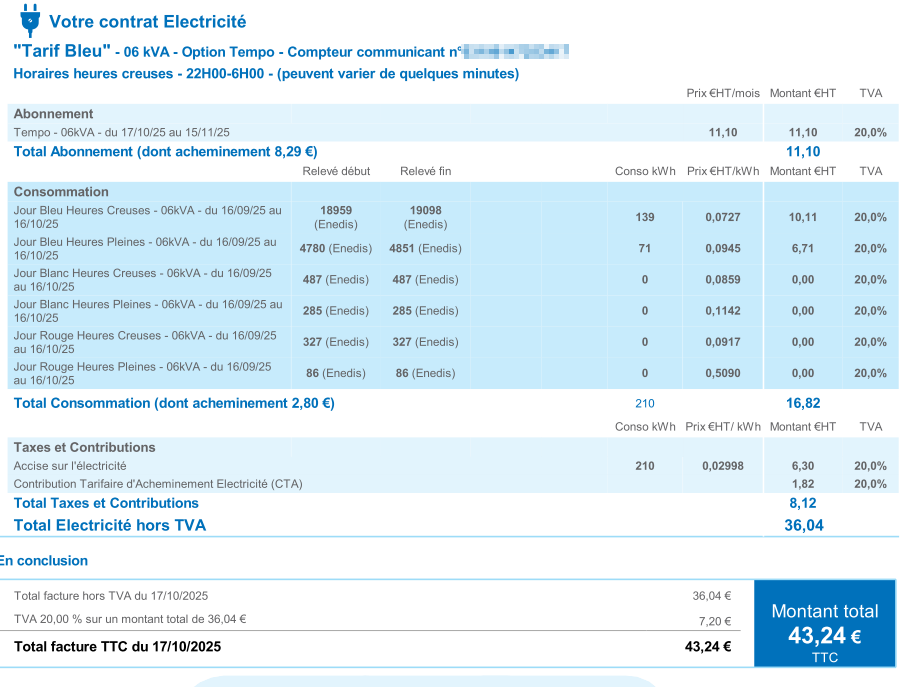Select the 'Total Electricité hors TVA' line
The height and width of the screenshot is (687, 909).
point(110,525)
